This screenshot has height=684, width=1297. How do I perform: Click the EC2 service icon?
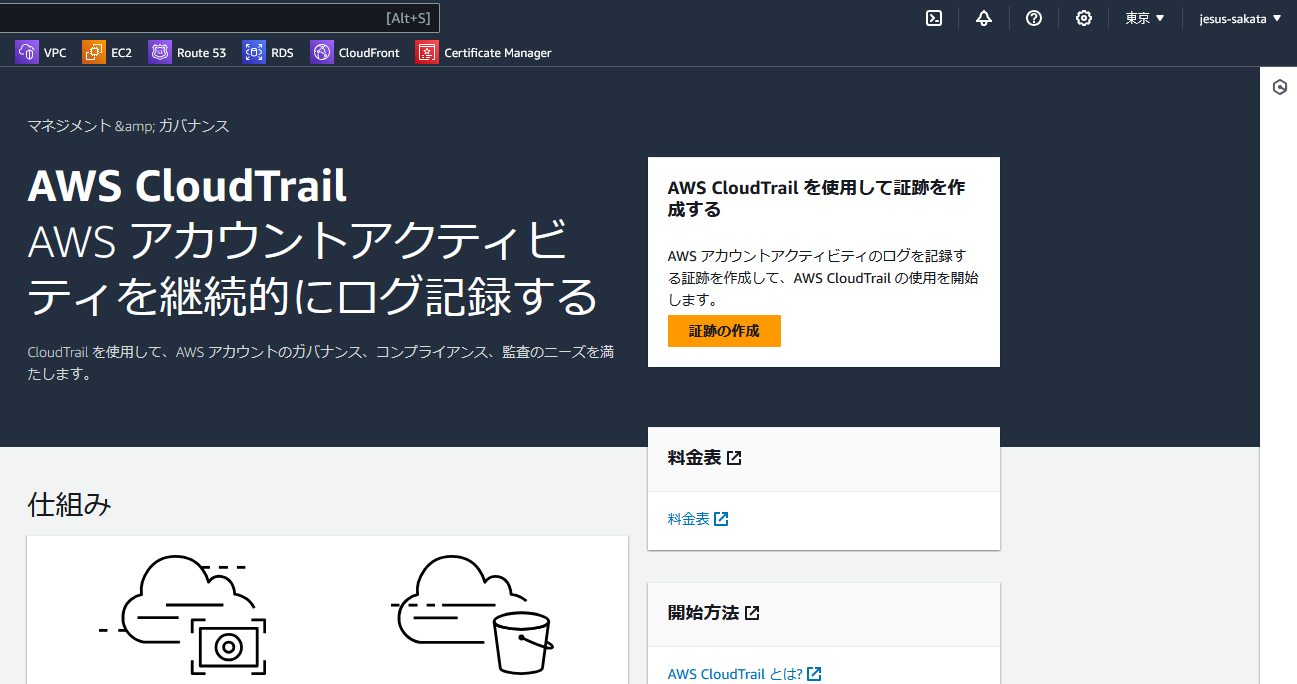(93, 52)
